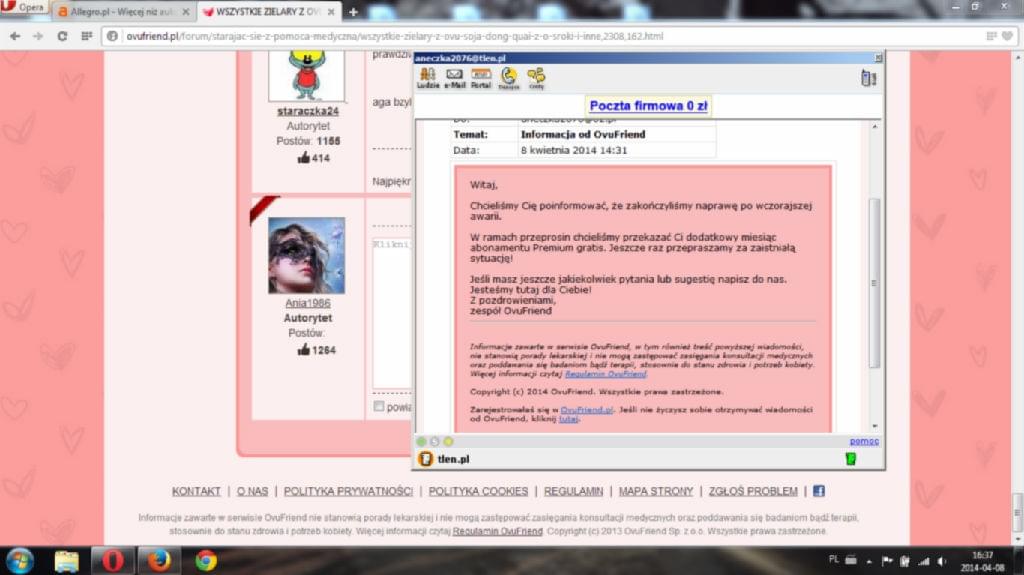1024x575 pixels.
Task: Switch to the Allegro.pl tab
Action: [121, 12]
